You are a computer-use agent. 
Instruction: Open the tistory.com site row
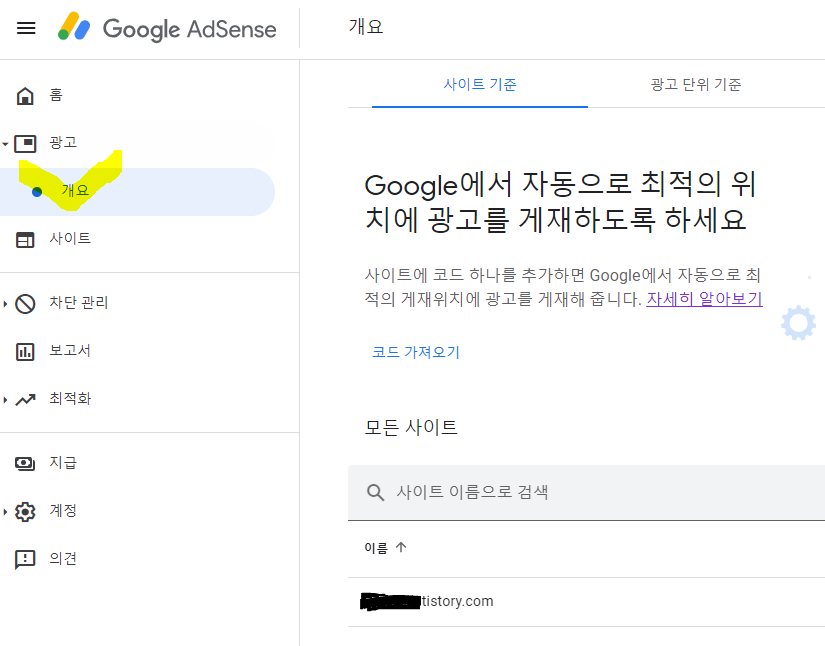(x=586, y=602)
